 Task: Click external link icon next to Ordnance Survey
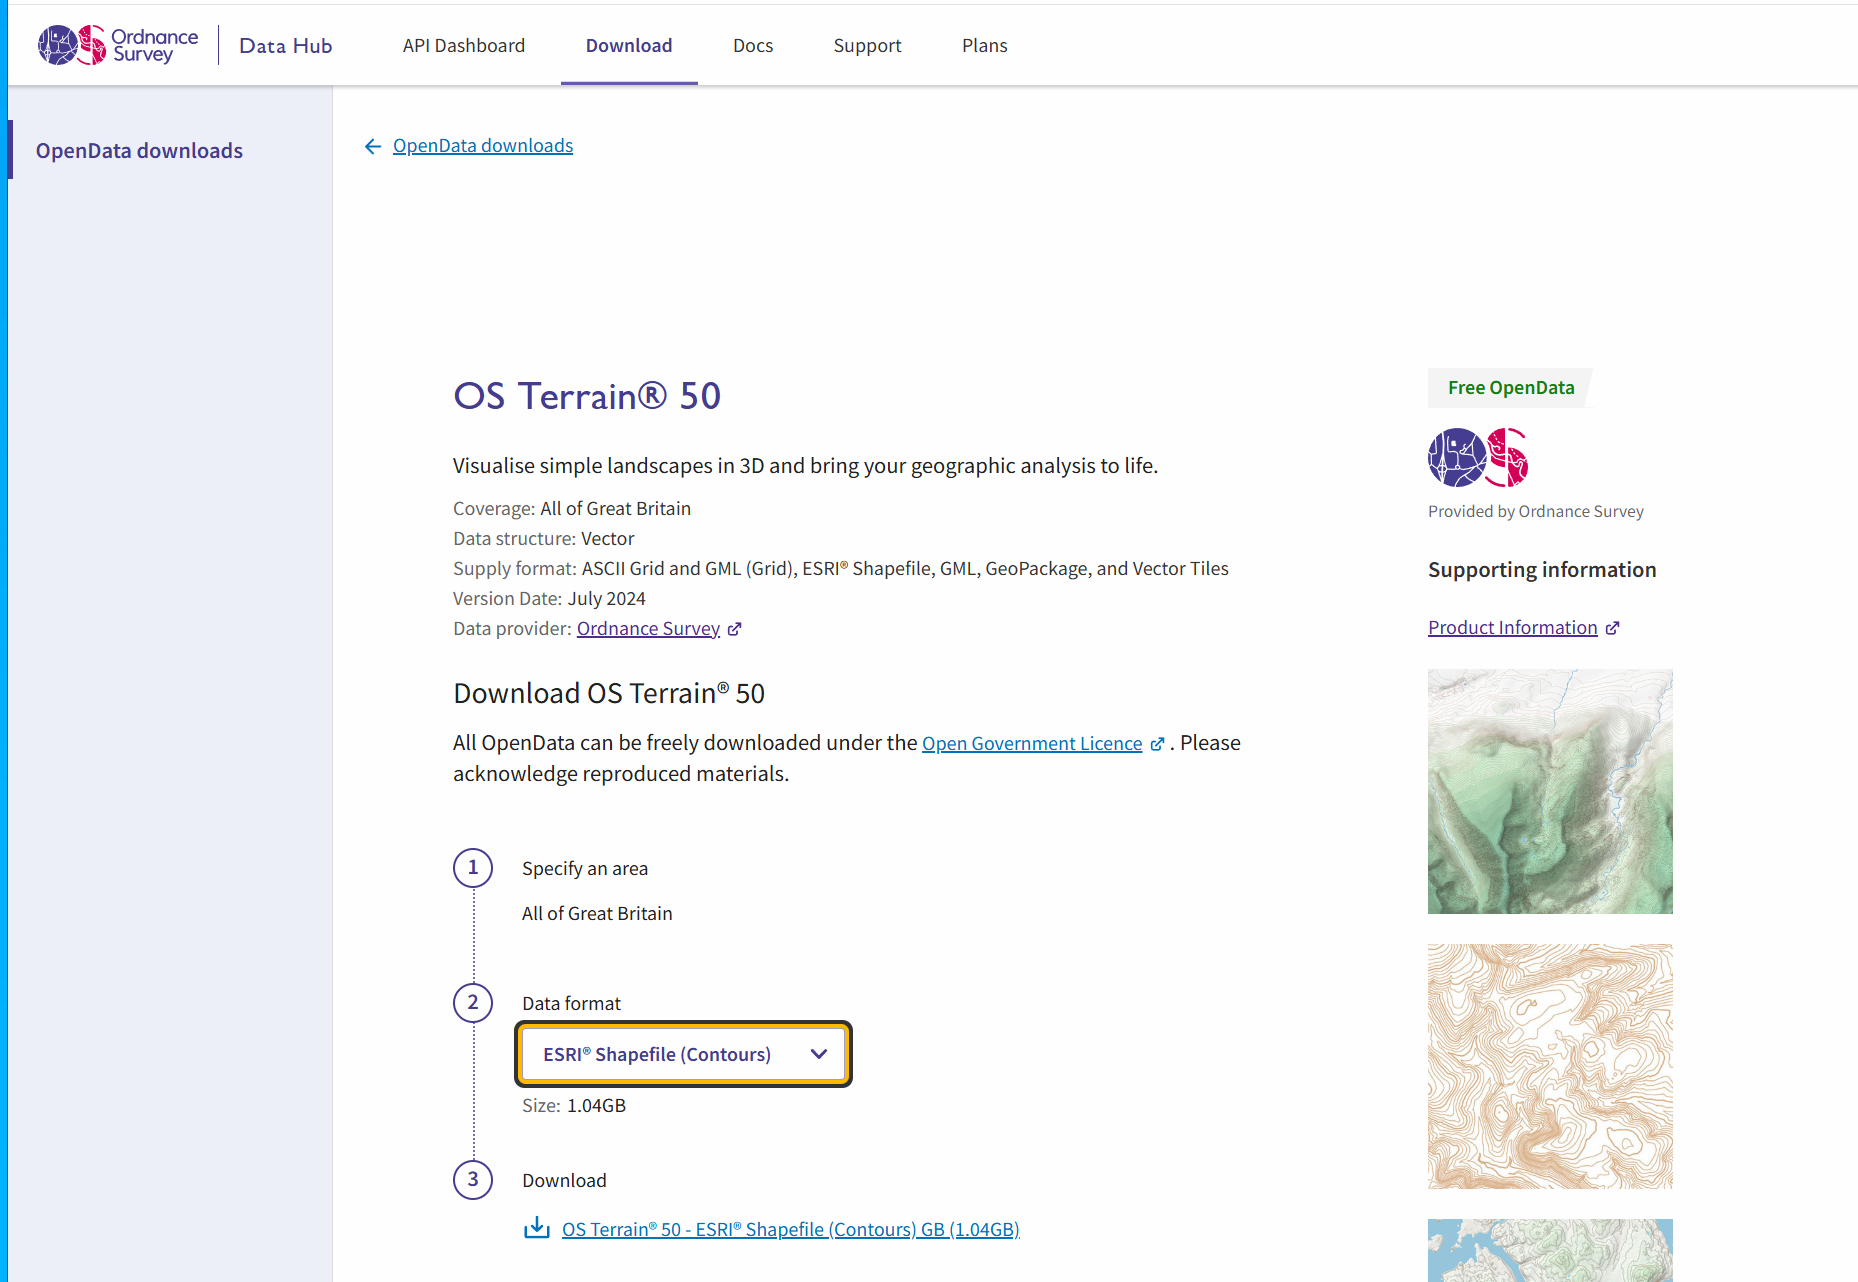pos(735,629)
